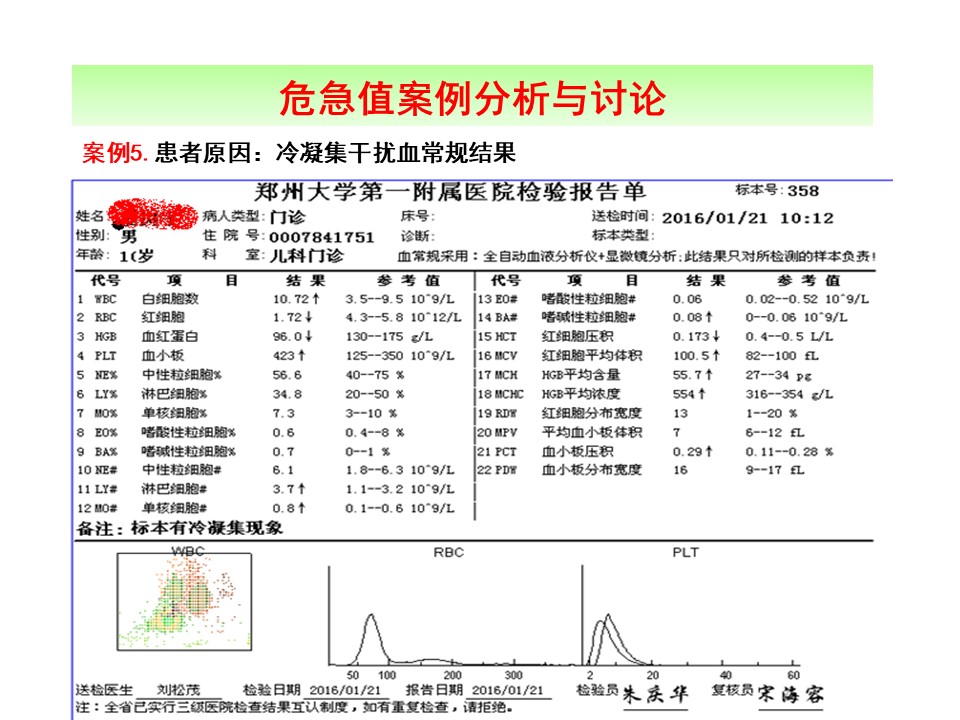Click the date after "报告日期"
Image resolution: width=960 pixels, height=720 pixels.
click(508, 690)
